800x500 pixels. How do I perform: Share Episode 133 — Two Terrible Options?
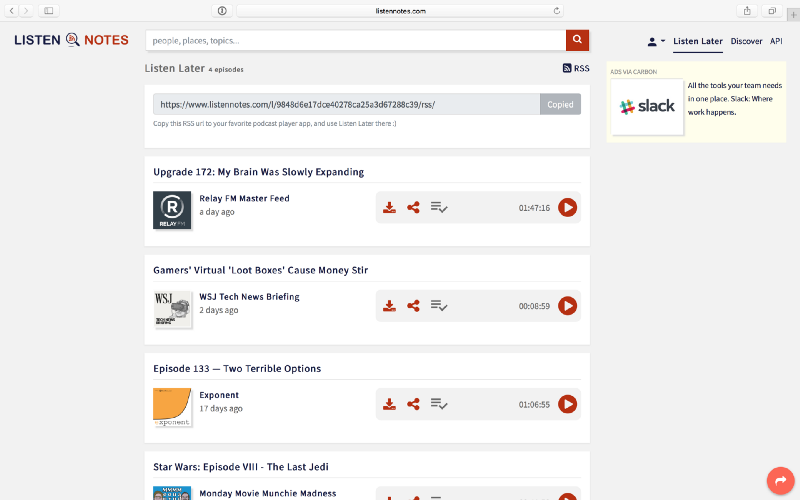[413, 404]
